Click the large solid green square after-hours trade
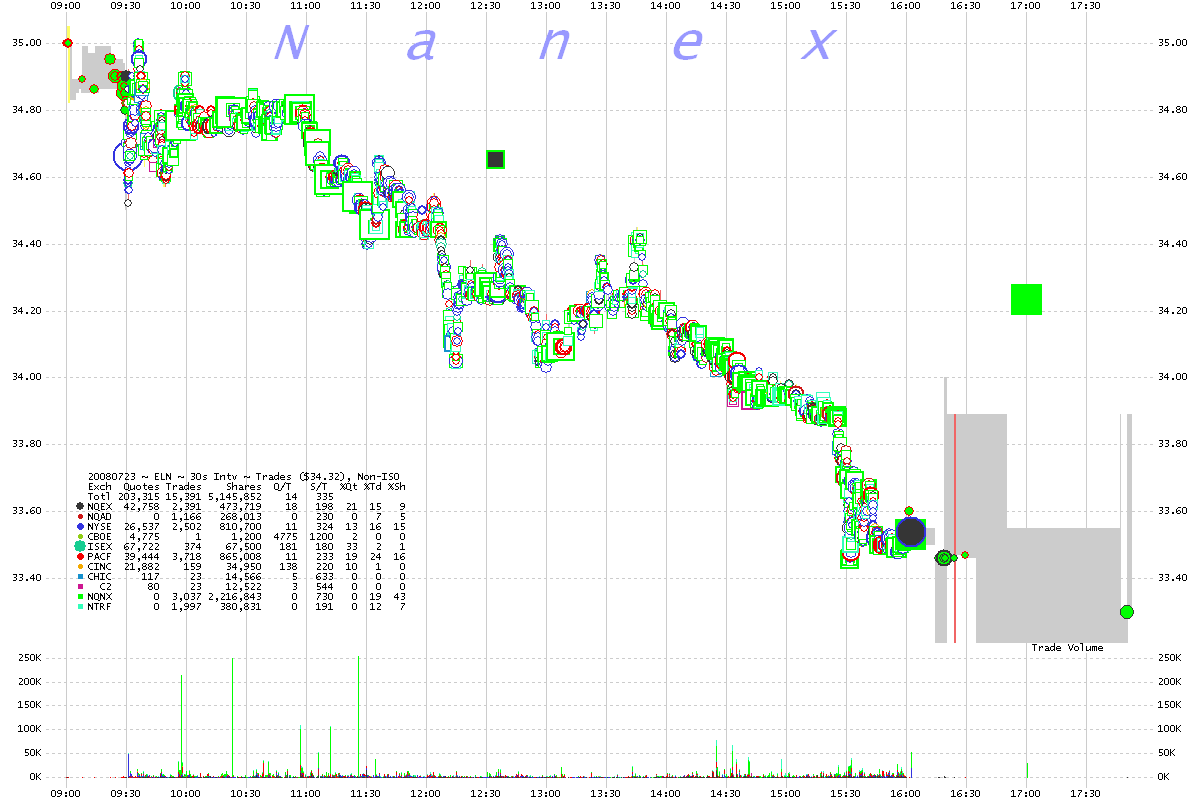The height and width of the screenshot is (800, 1200). 1026,299
